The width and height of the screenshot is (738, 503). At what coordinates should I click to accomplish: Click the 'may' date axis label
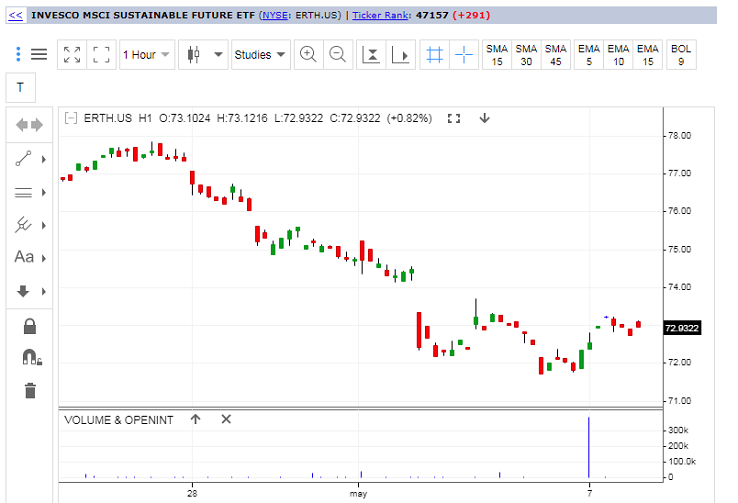point(358,494)
